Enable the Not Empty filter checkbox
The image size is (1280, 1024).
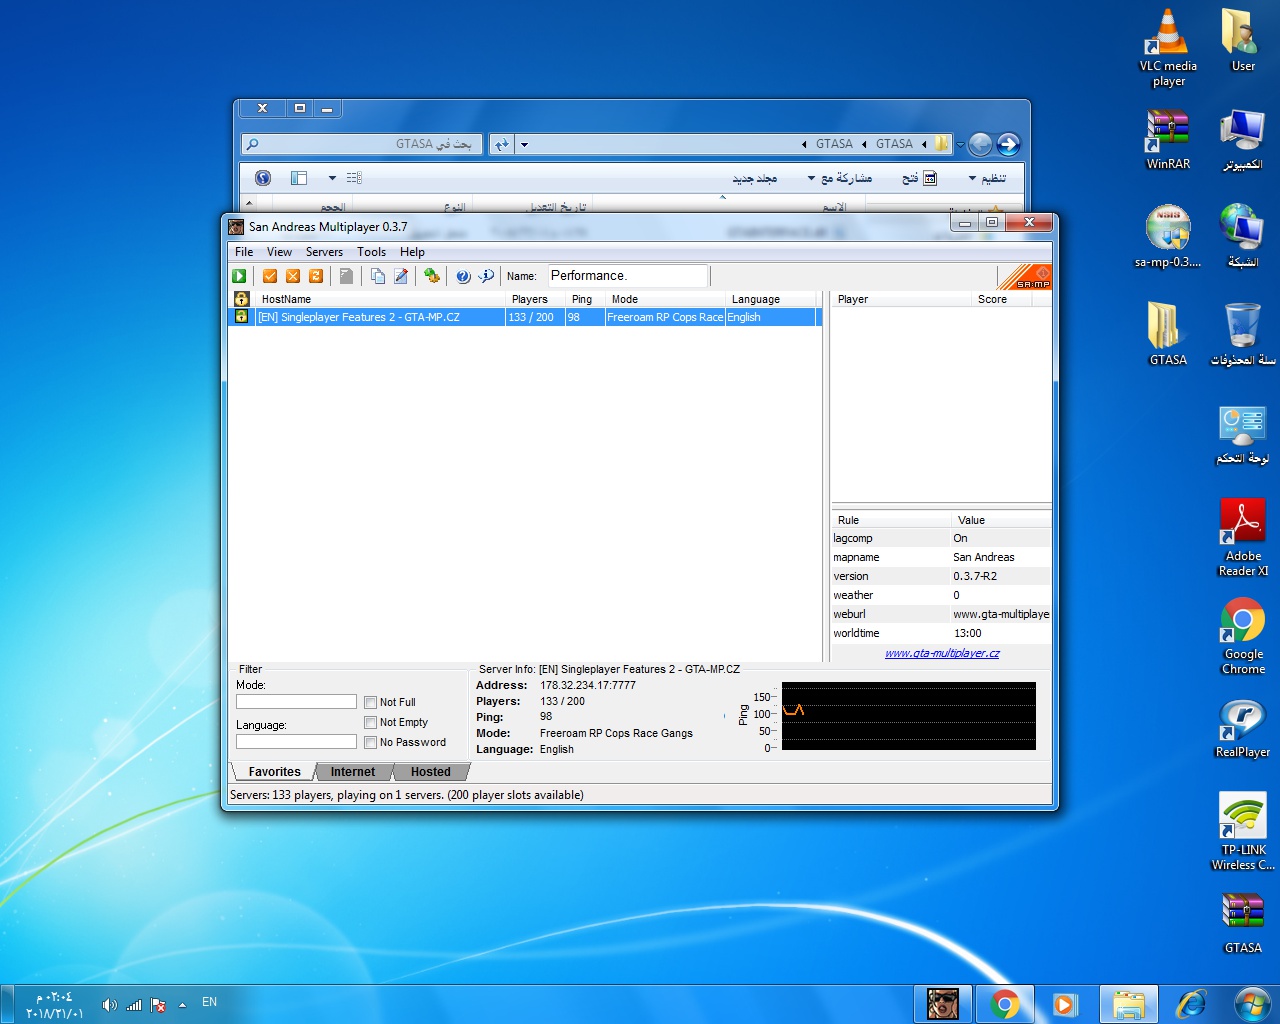[x=371, y=722]
